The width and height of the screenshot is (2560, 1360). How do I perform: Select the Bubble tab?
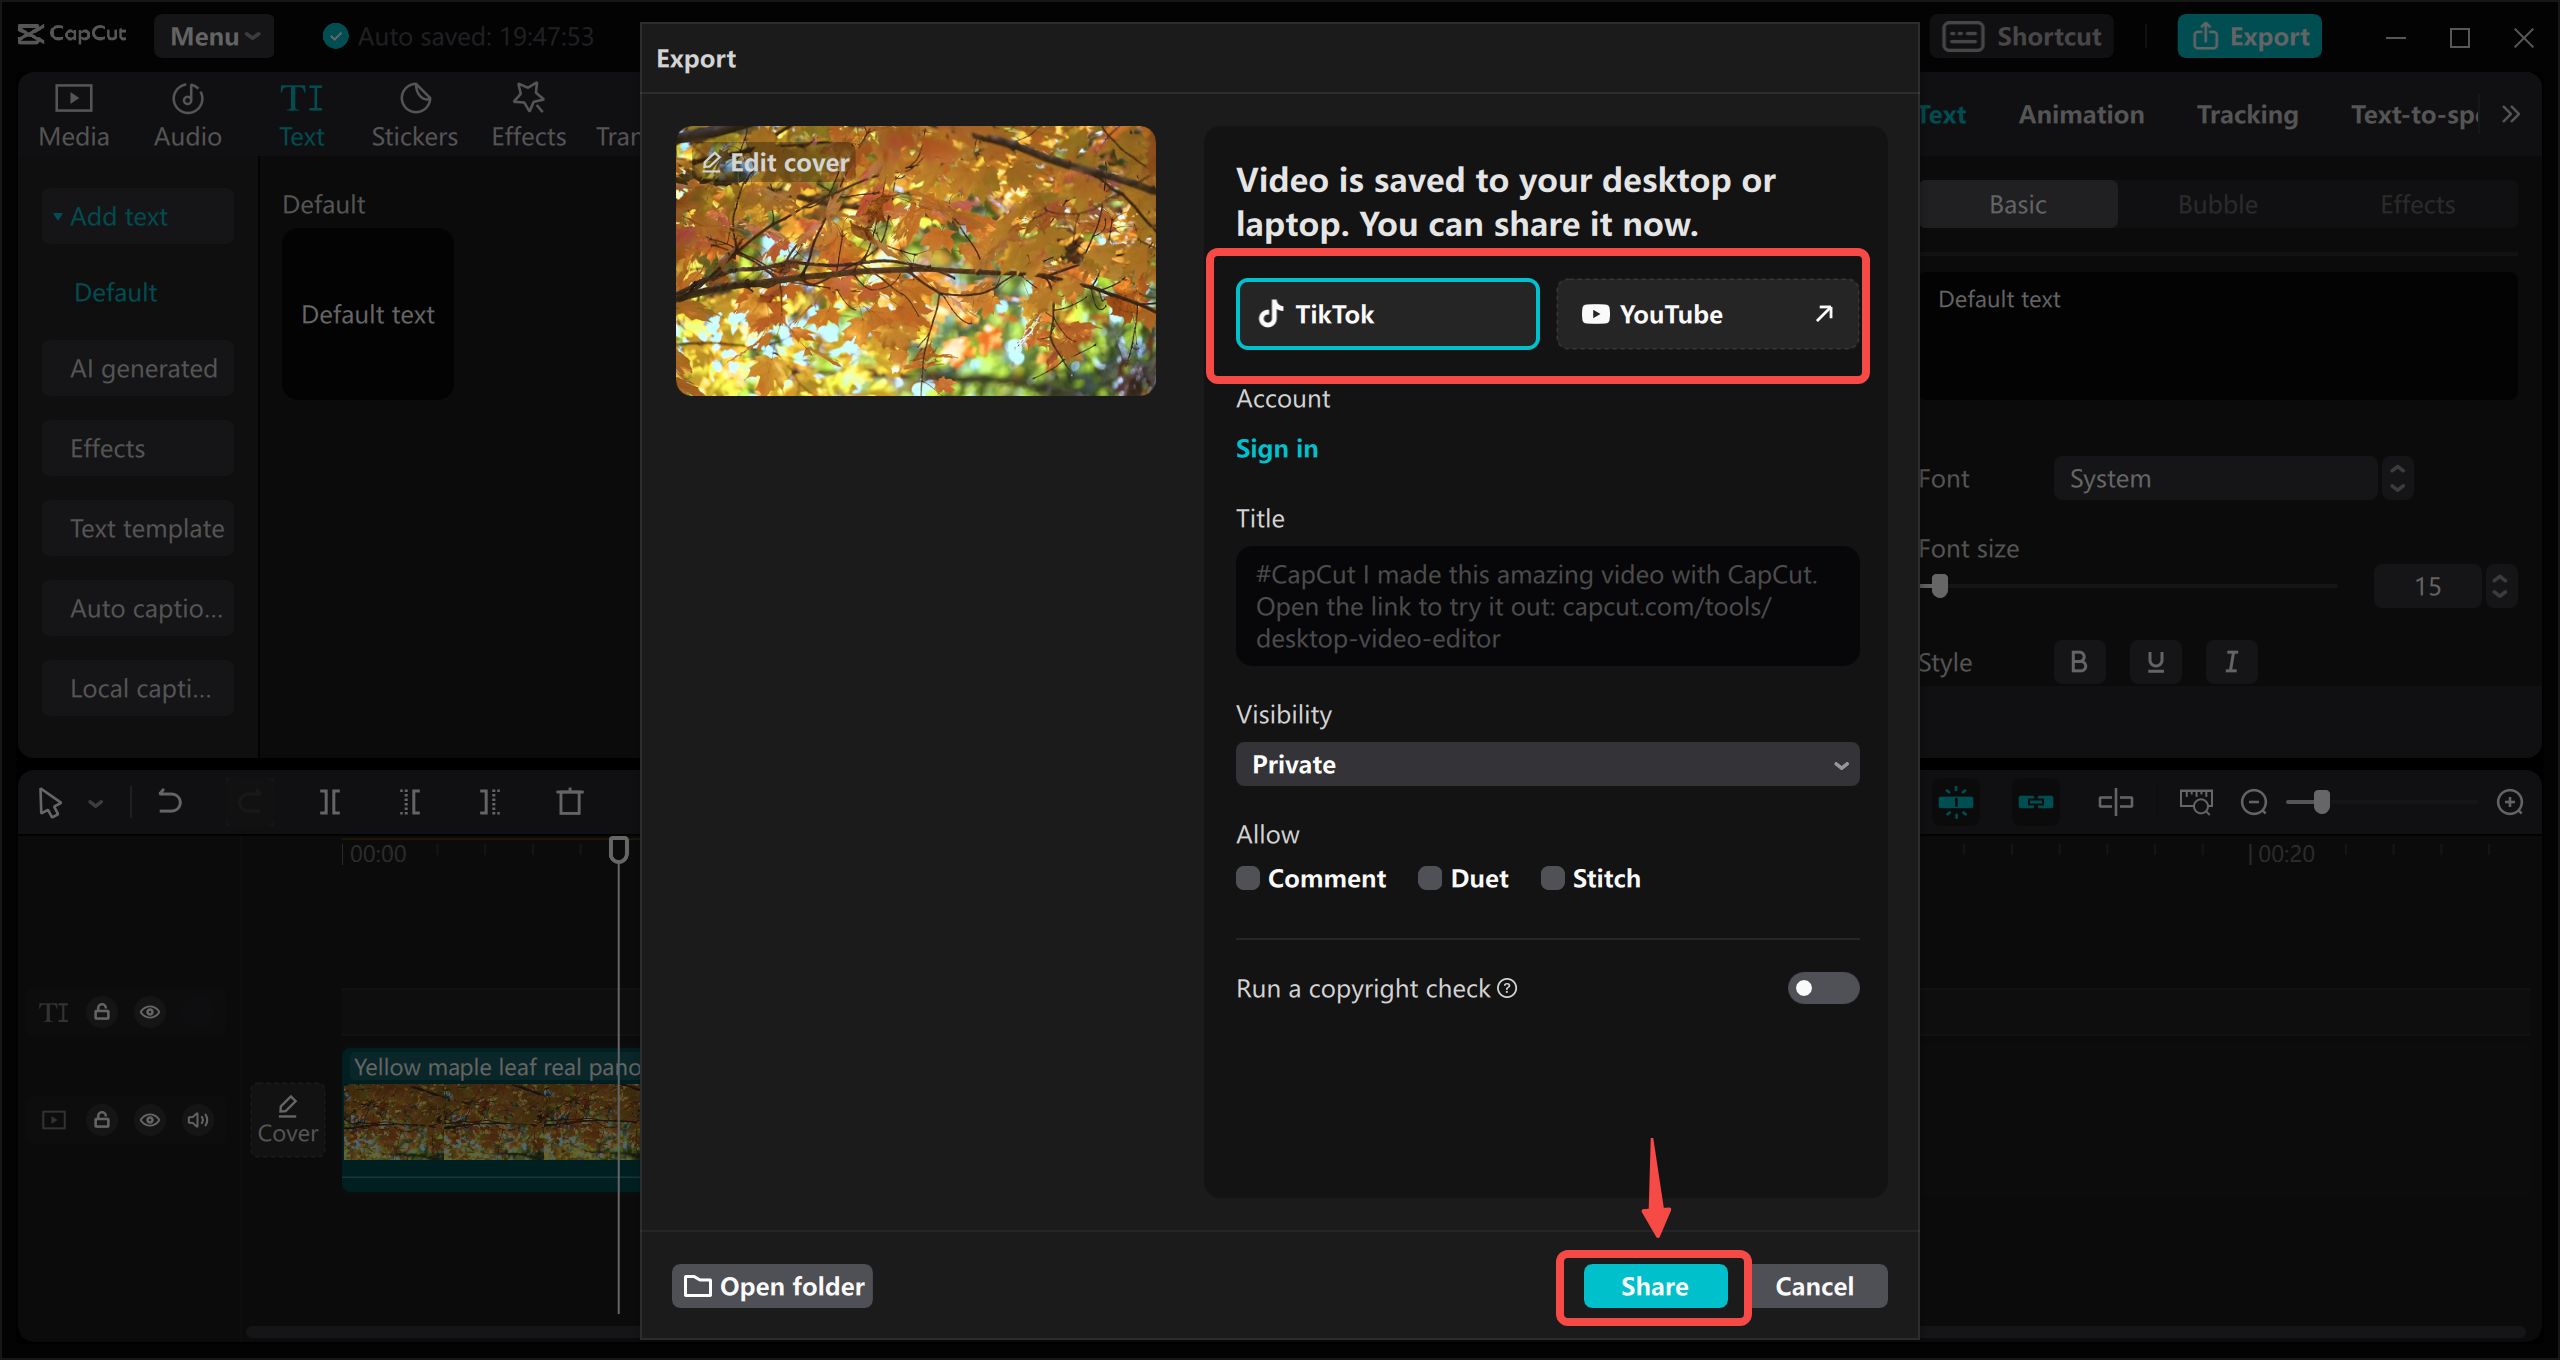point(2217,204)
